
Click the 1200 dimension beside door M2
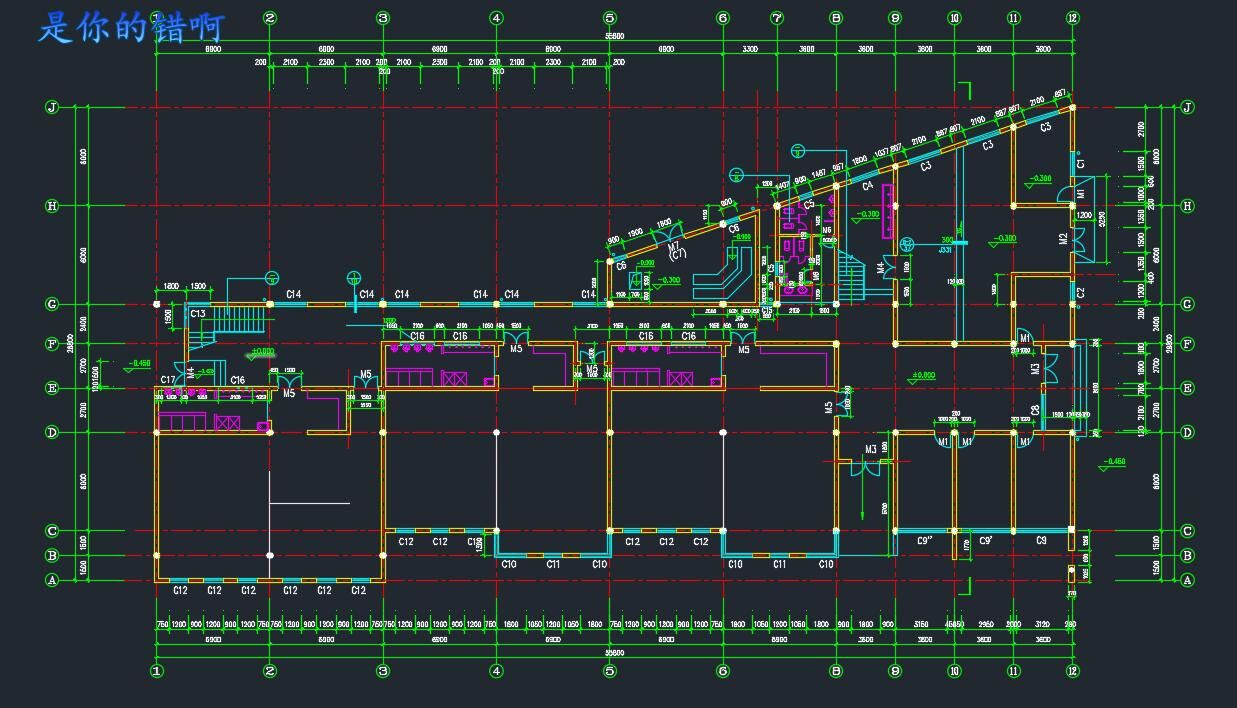1084,216
